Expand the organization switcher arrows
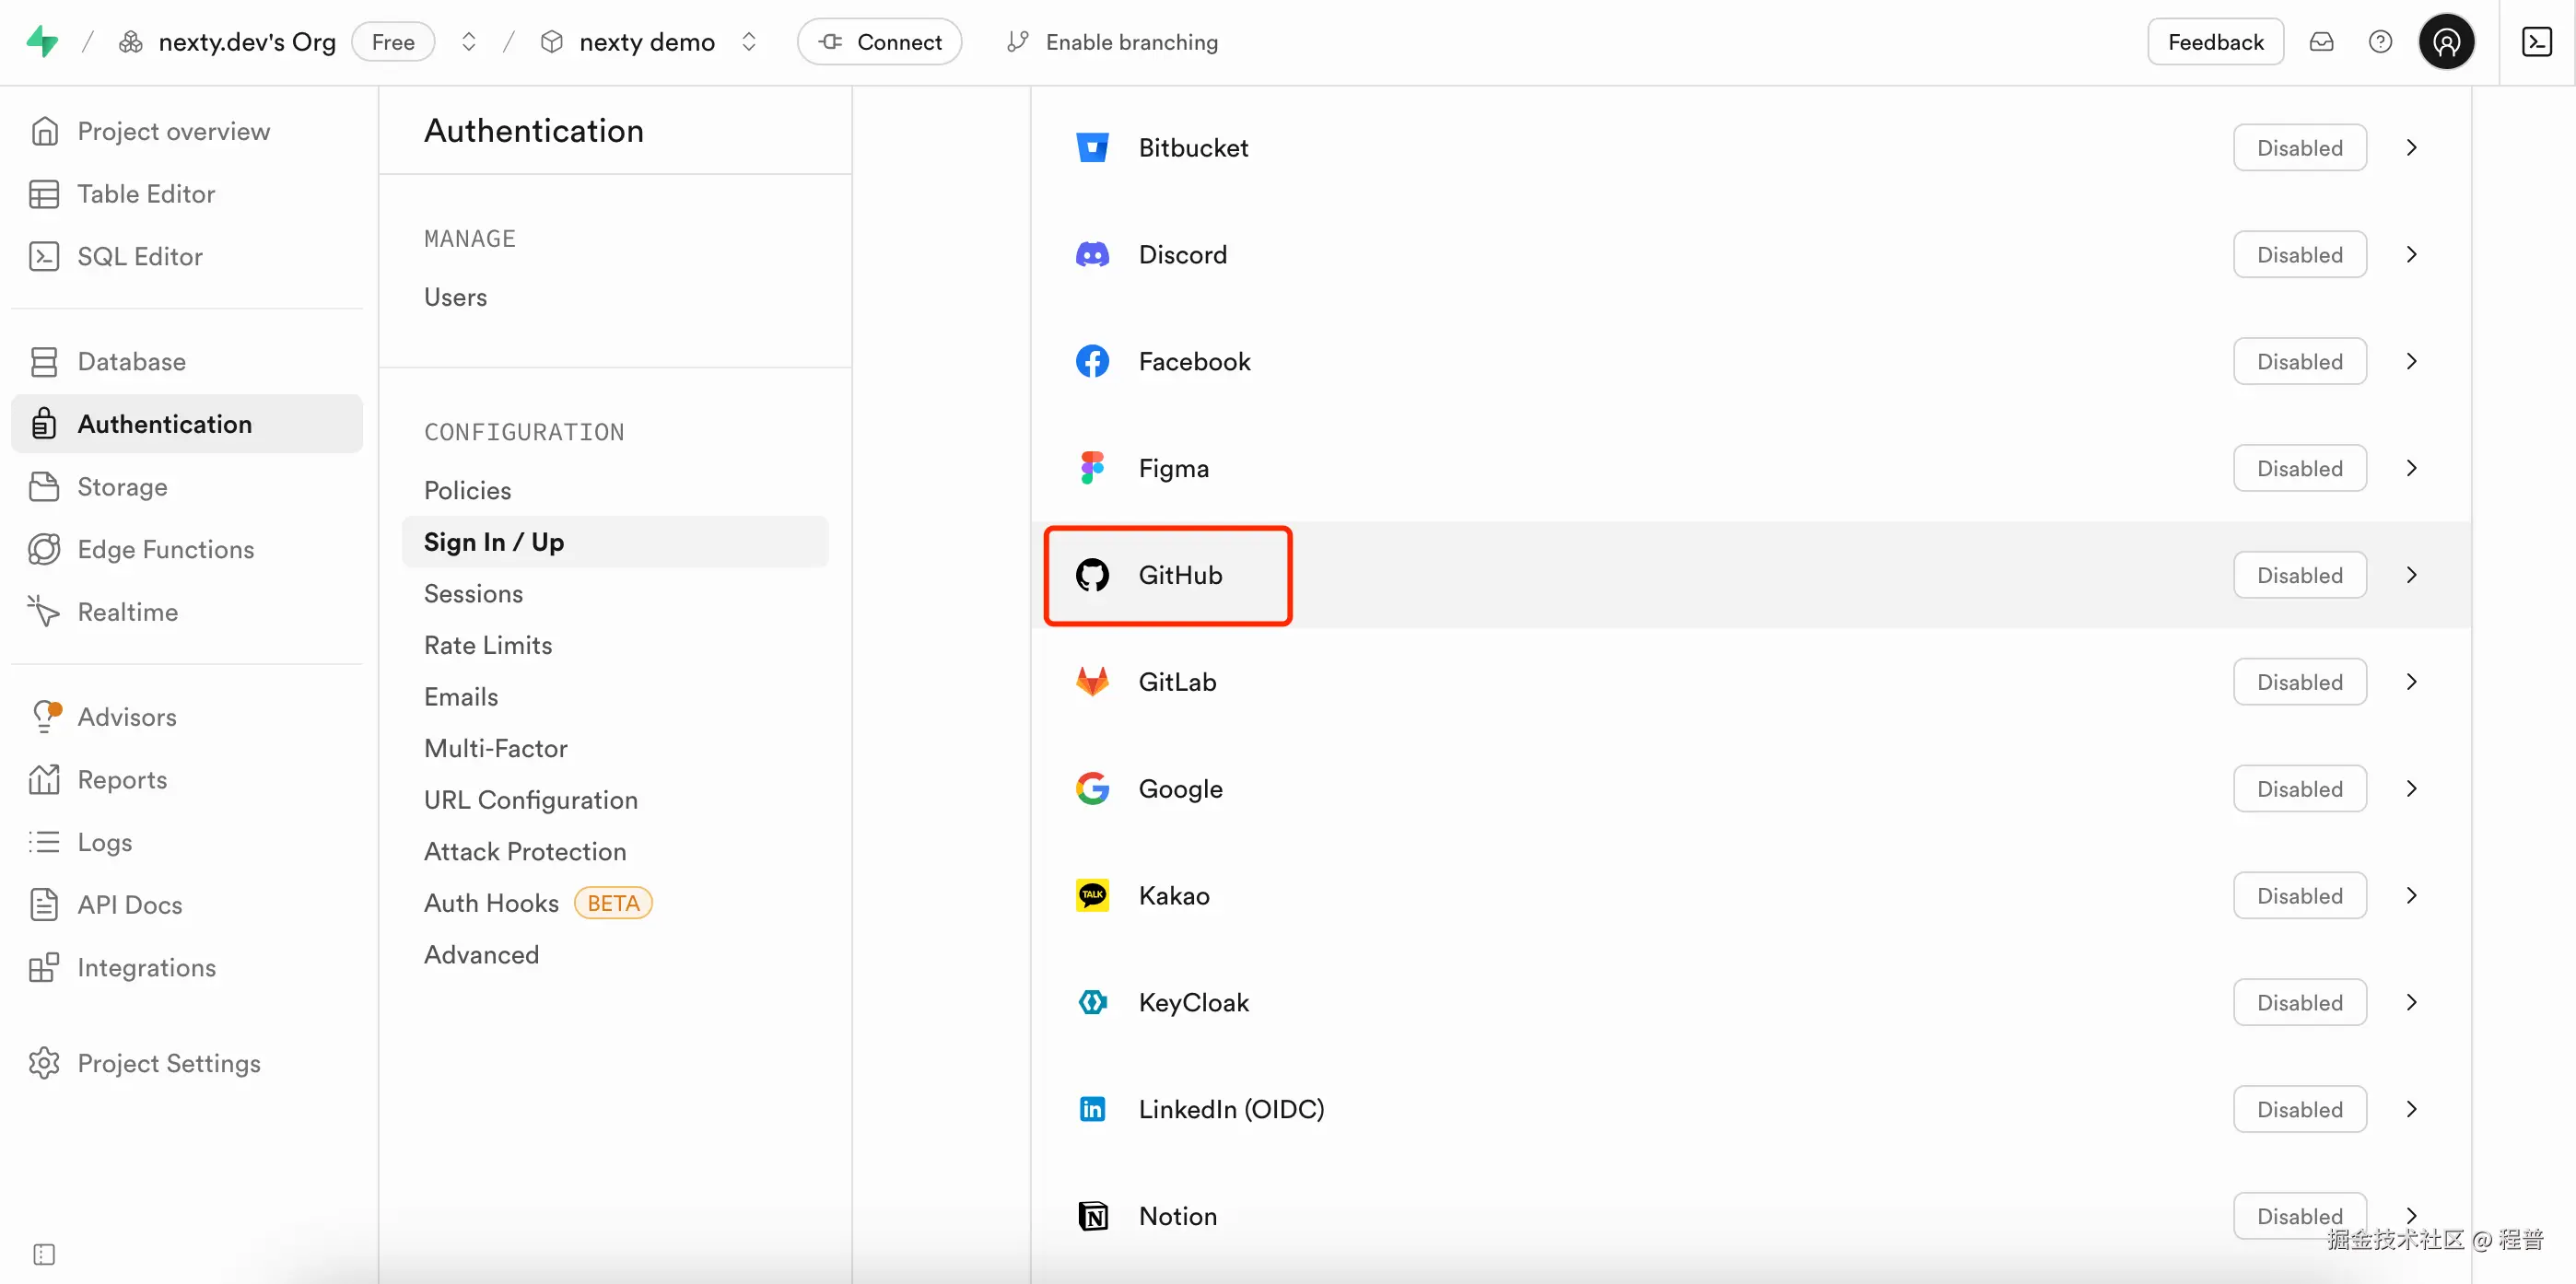 pos(468,42)
